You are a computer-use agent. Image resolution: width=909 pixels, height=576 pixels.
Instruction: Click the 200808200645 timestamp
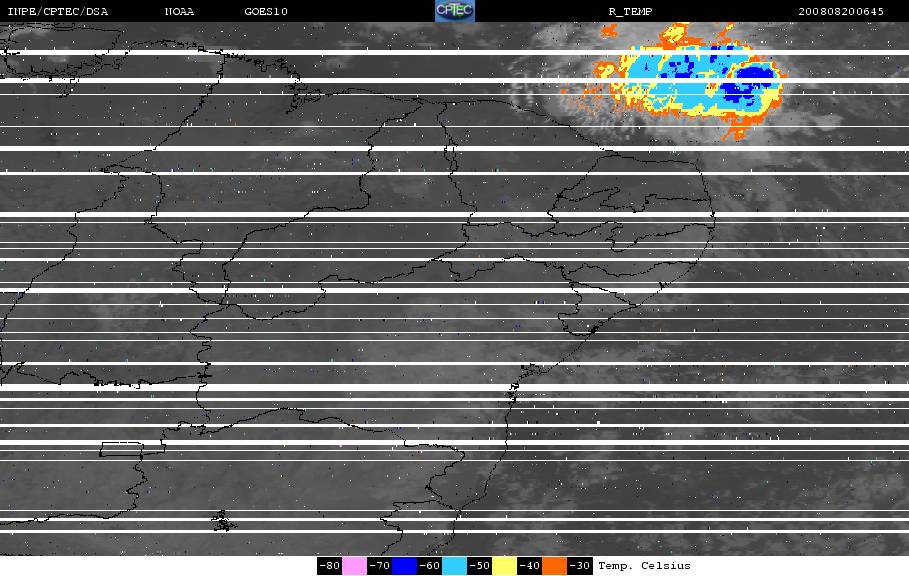click(x=841, y=12)
